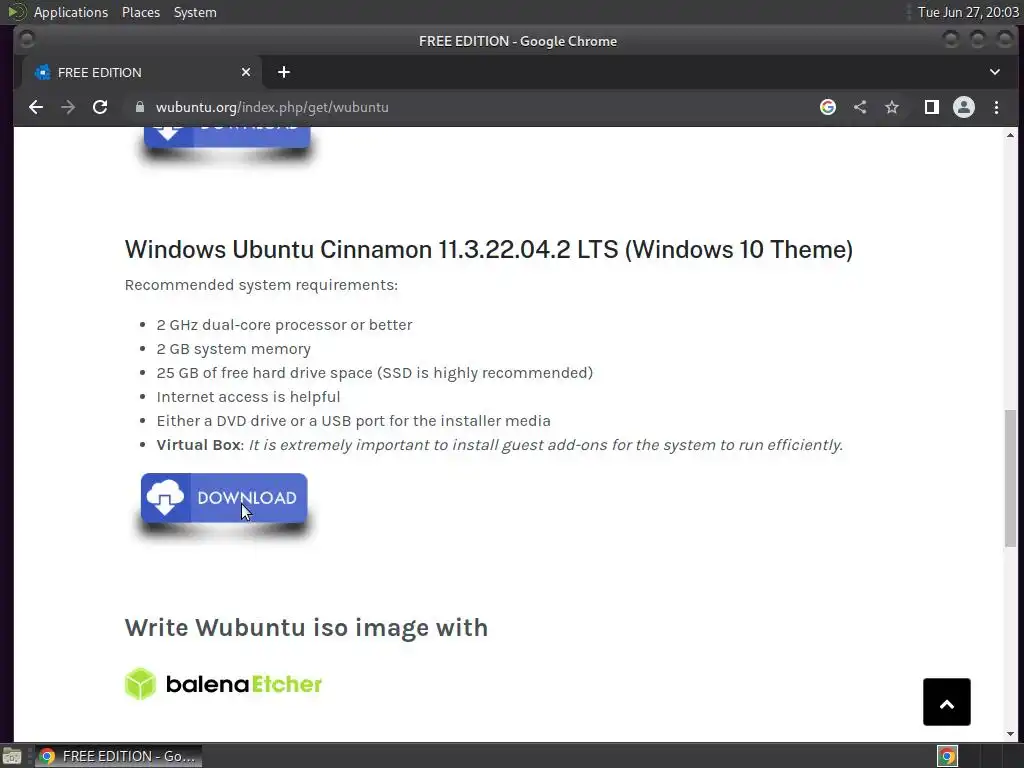Click 'Write Wubuntu iso image with' heading
This screenshot has height=768, width=1024.
tap(306, 628)
